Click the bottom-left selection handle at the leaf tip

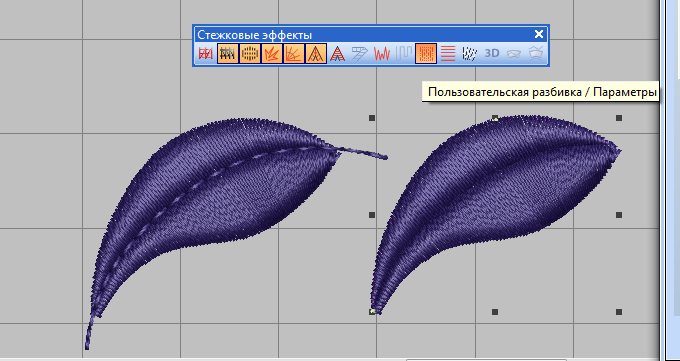point(372,312)
